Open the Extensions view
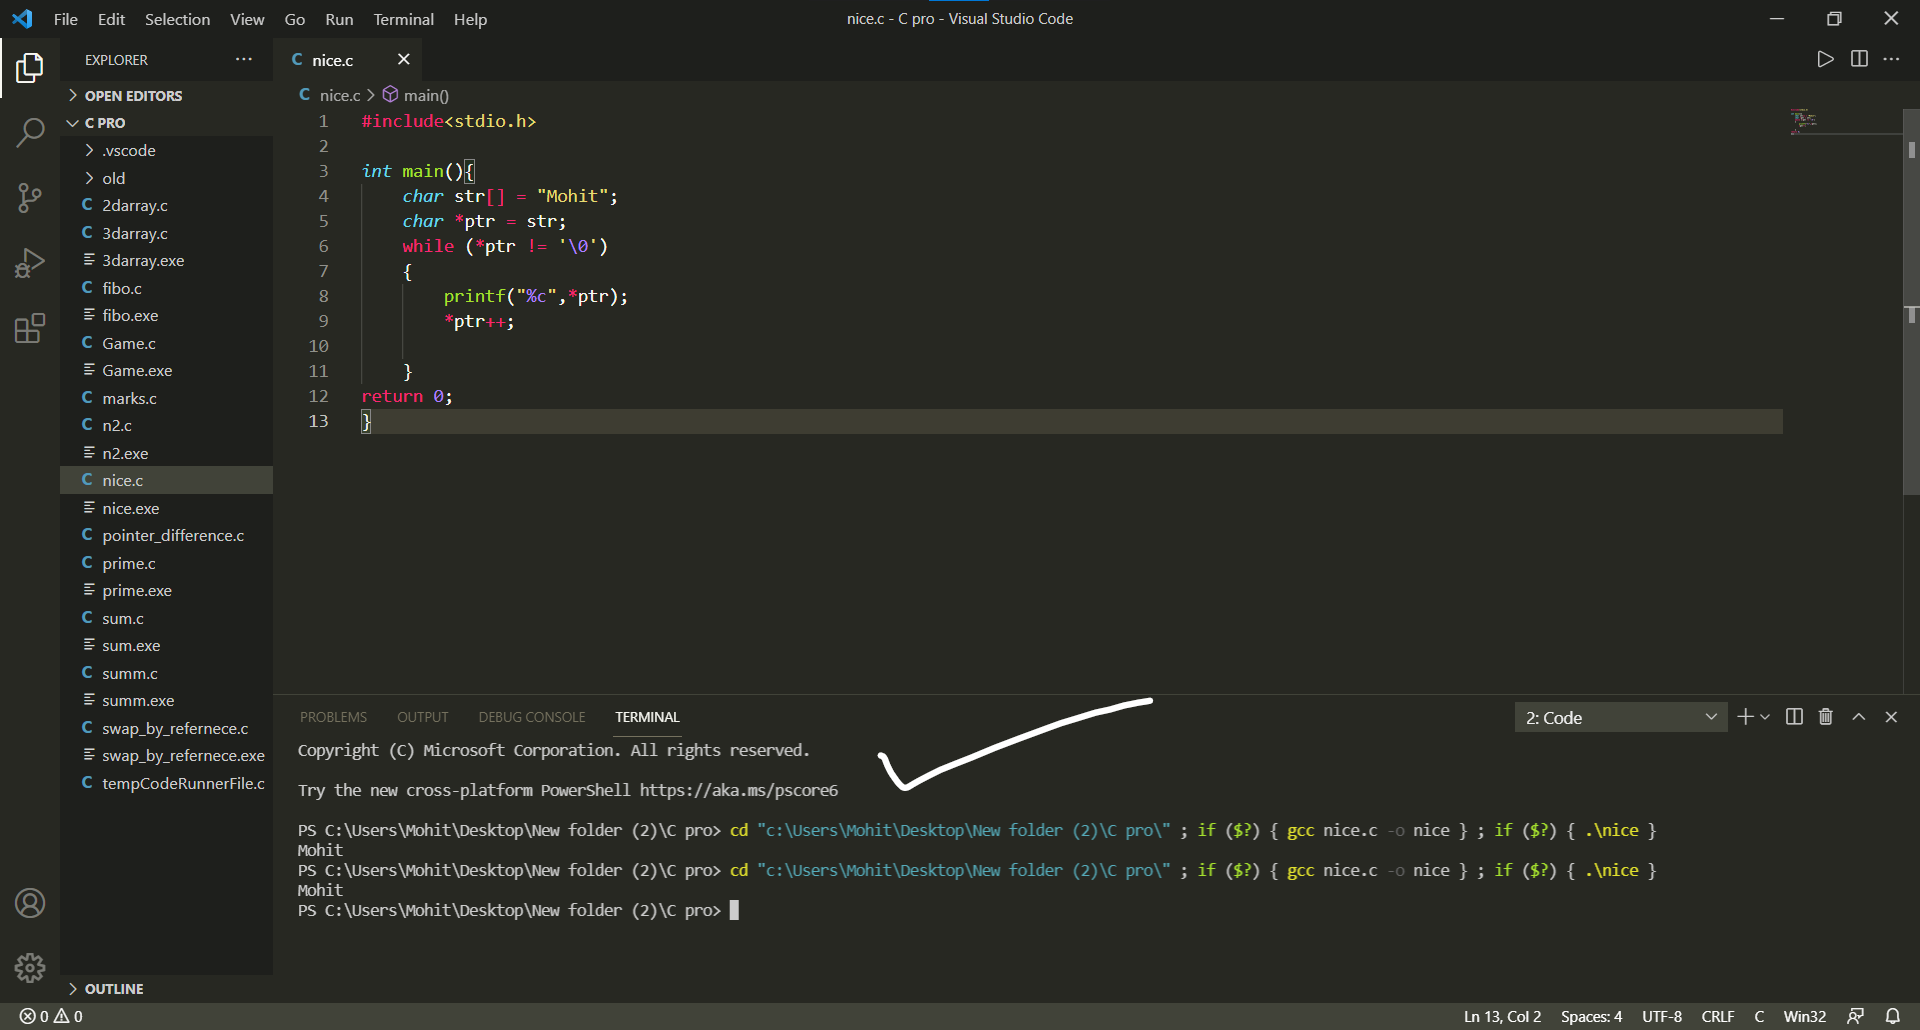 30,327
